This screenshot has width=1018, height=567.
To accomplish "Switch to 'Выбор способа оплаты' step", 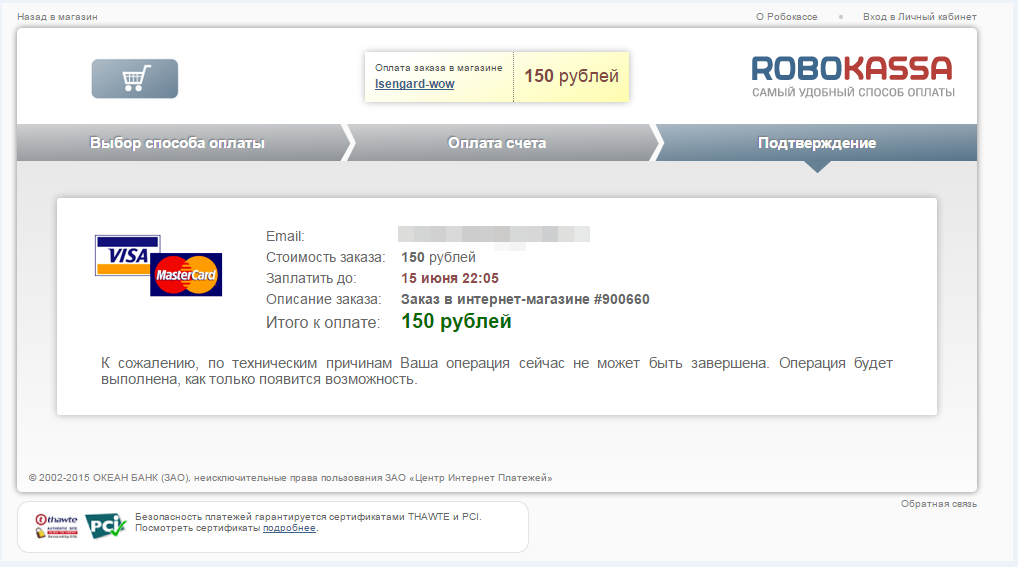I will click(x=177, y=143).
